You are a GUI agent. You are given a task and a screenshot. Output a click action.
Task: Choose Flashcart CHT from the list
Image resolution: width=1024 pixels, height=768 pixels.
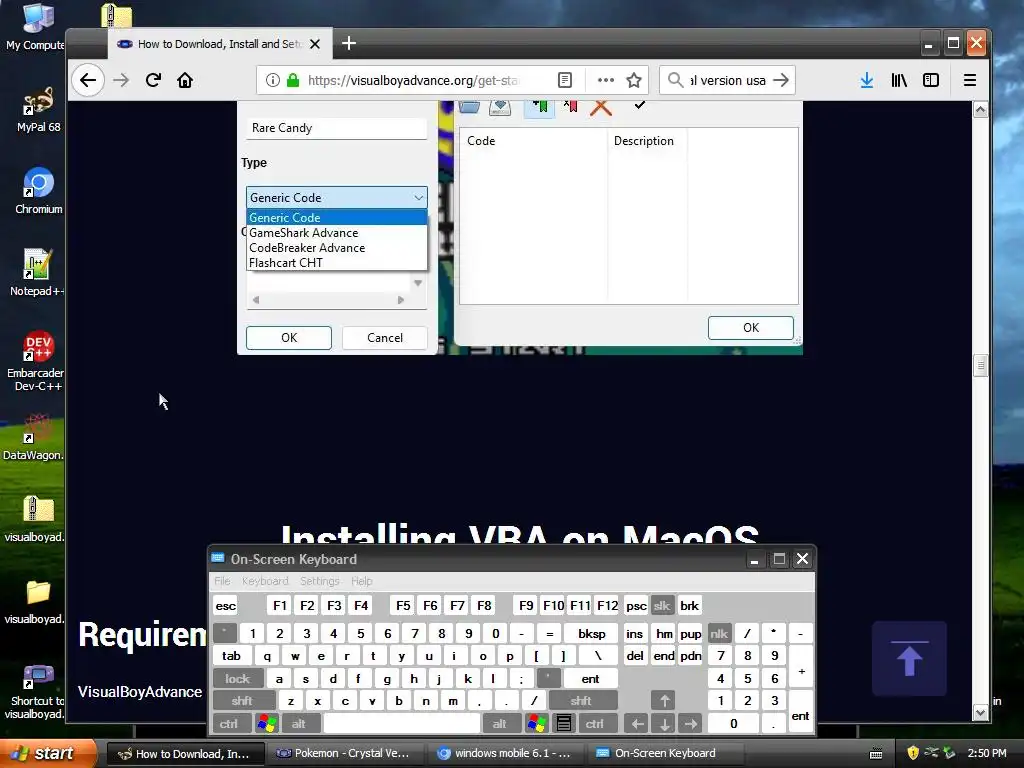click(x=337, y=263)
